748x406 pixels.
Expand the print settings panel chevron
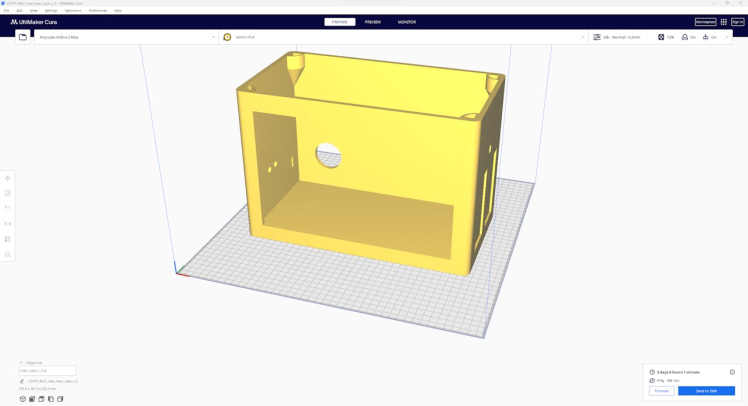[x=727, y=37]
